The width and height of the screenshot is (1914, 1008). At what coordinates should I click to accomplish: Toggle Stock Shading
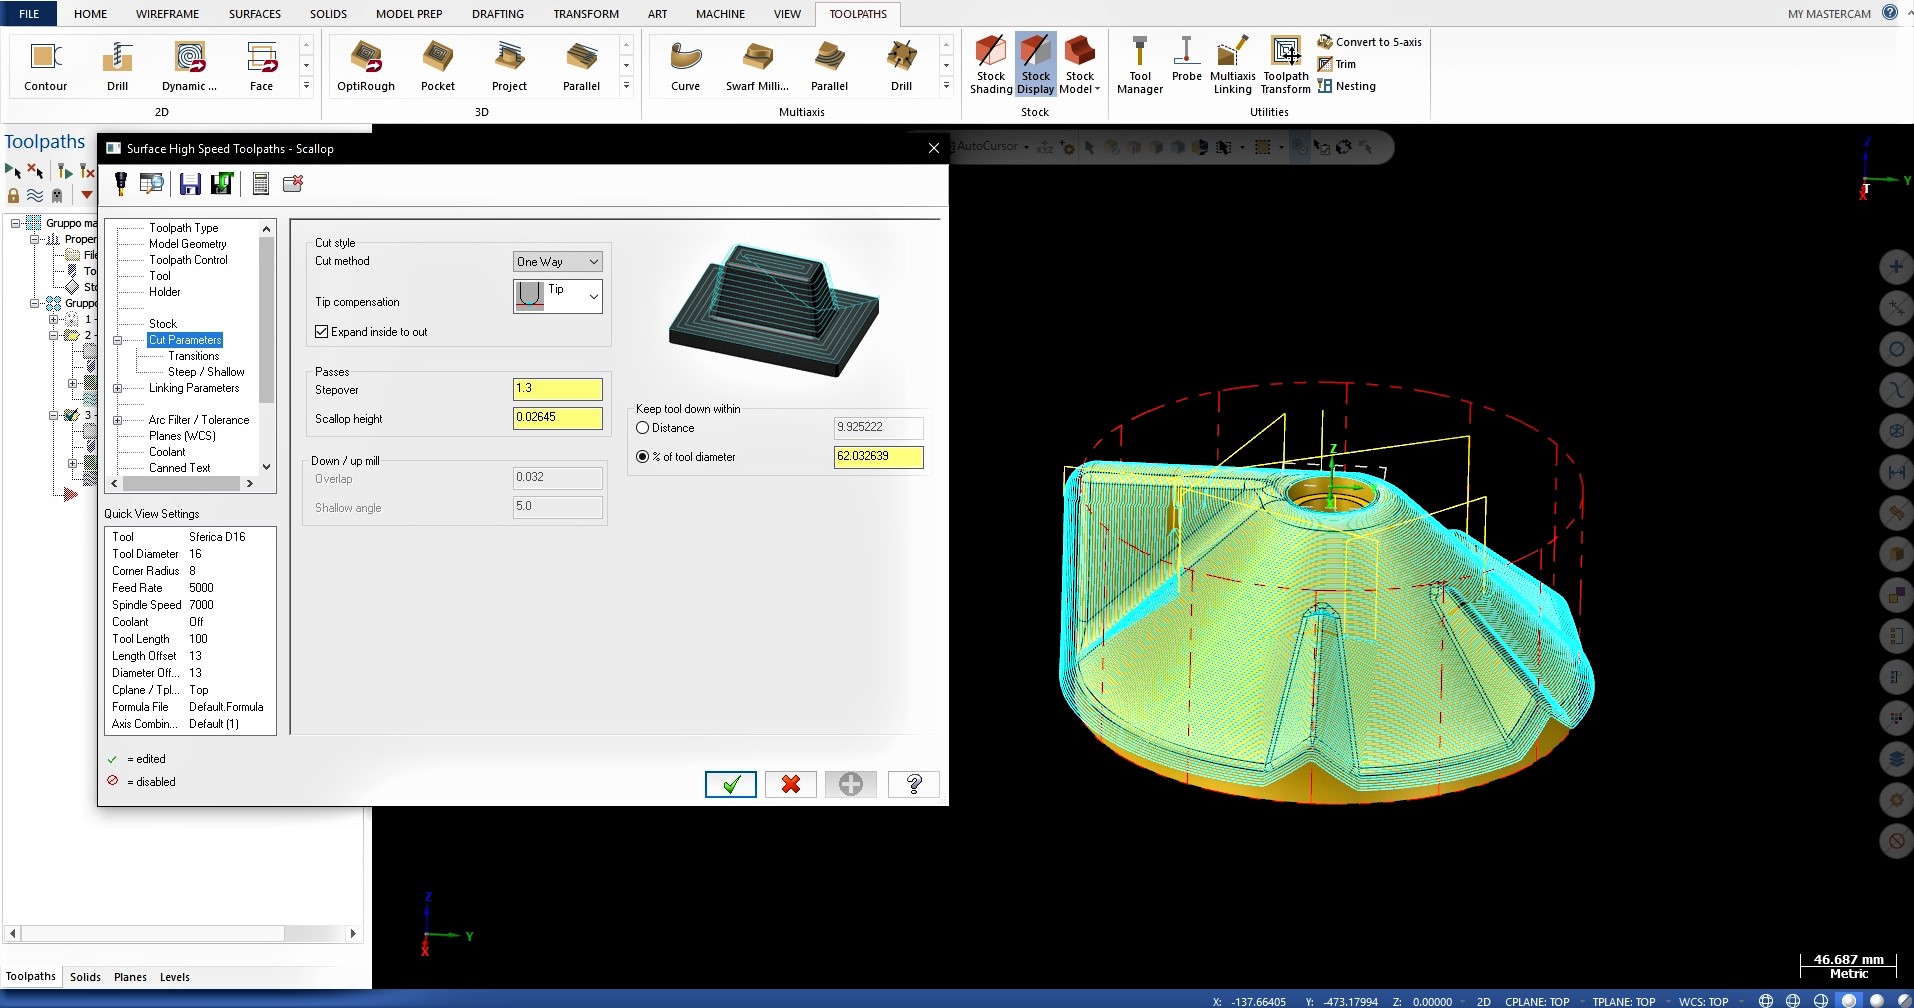tap(991, 65)
